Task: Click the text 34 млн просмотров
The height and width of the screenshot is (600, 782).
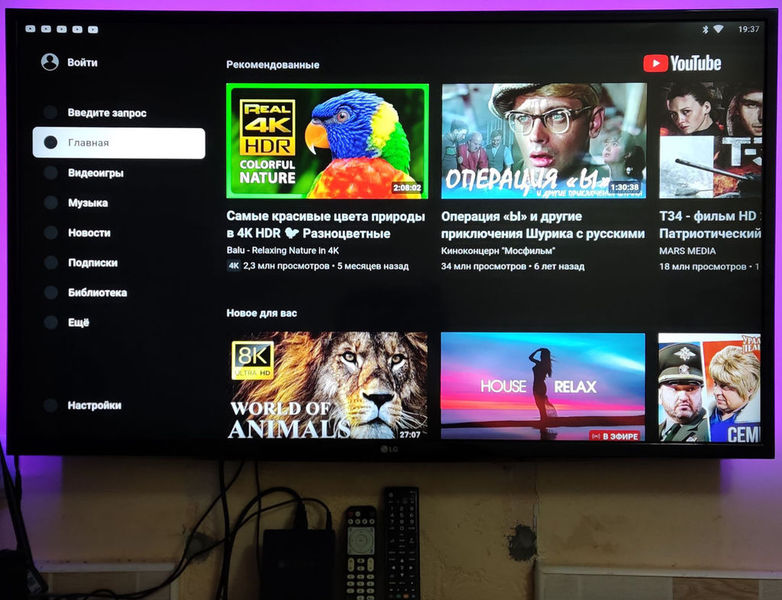Action: pos(484,267)
